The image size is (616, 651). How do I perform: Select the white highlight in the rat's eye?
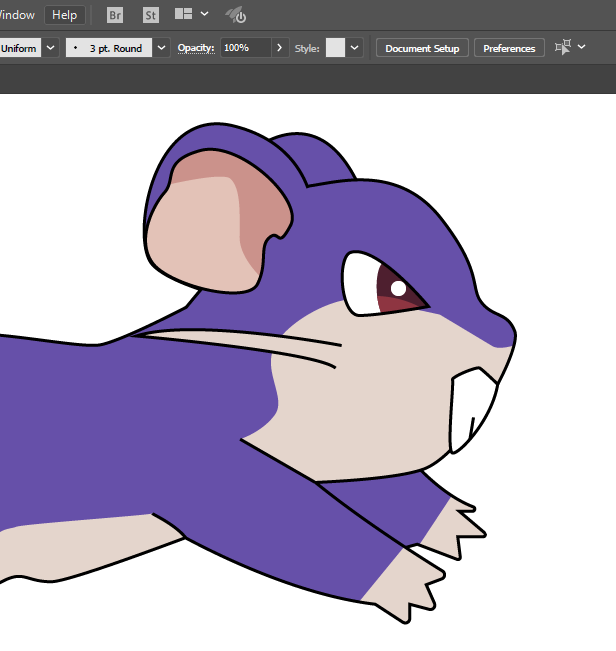coord(398,288)
